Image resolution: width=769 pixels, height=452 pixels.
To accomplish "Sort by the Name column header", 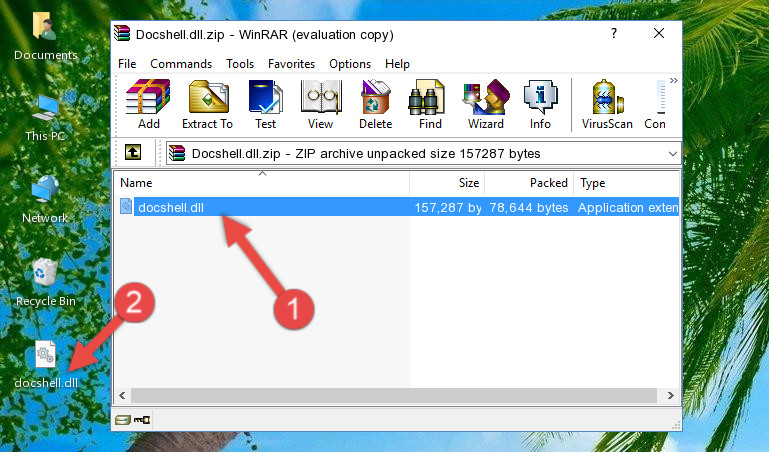I will click(x=262, y=183).
